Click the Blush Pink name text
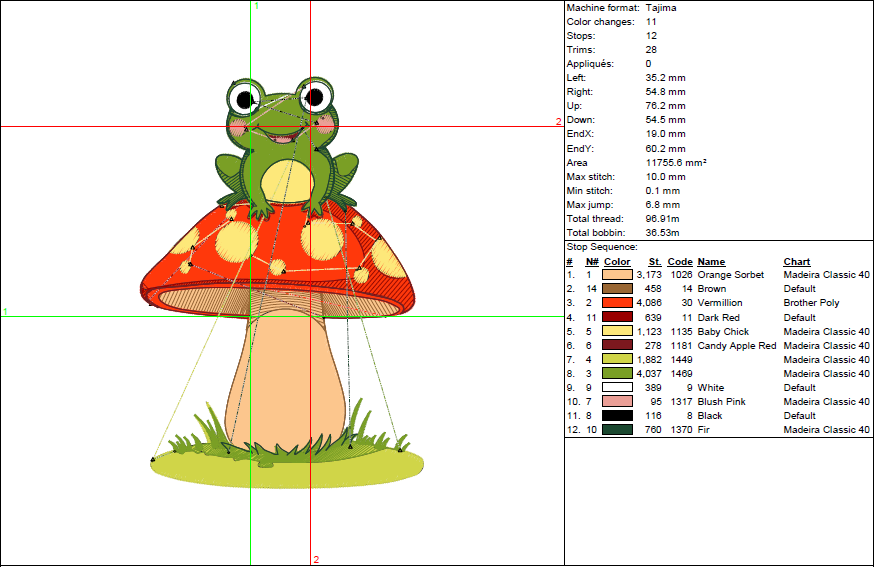This screenshot has height=567, width=874. coord(721,401)
